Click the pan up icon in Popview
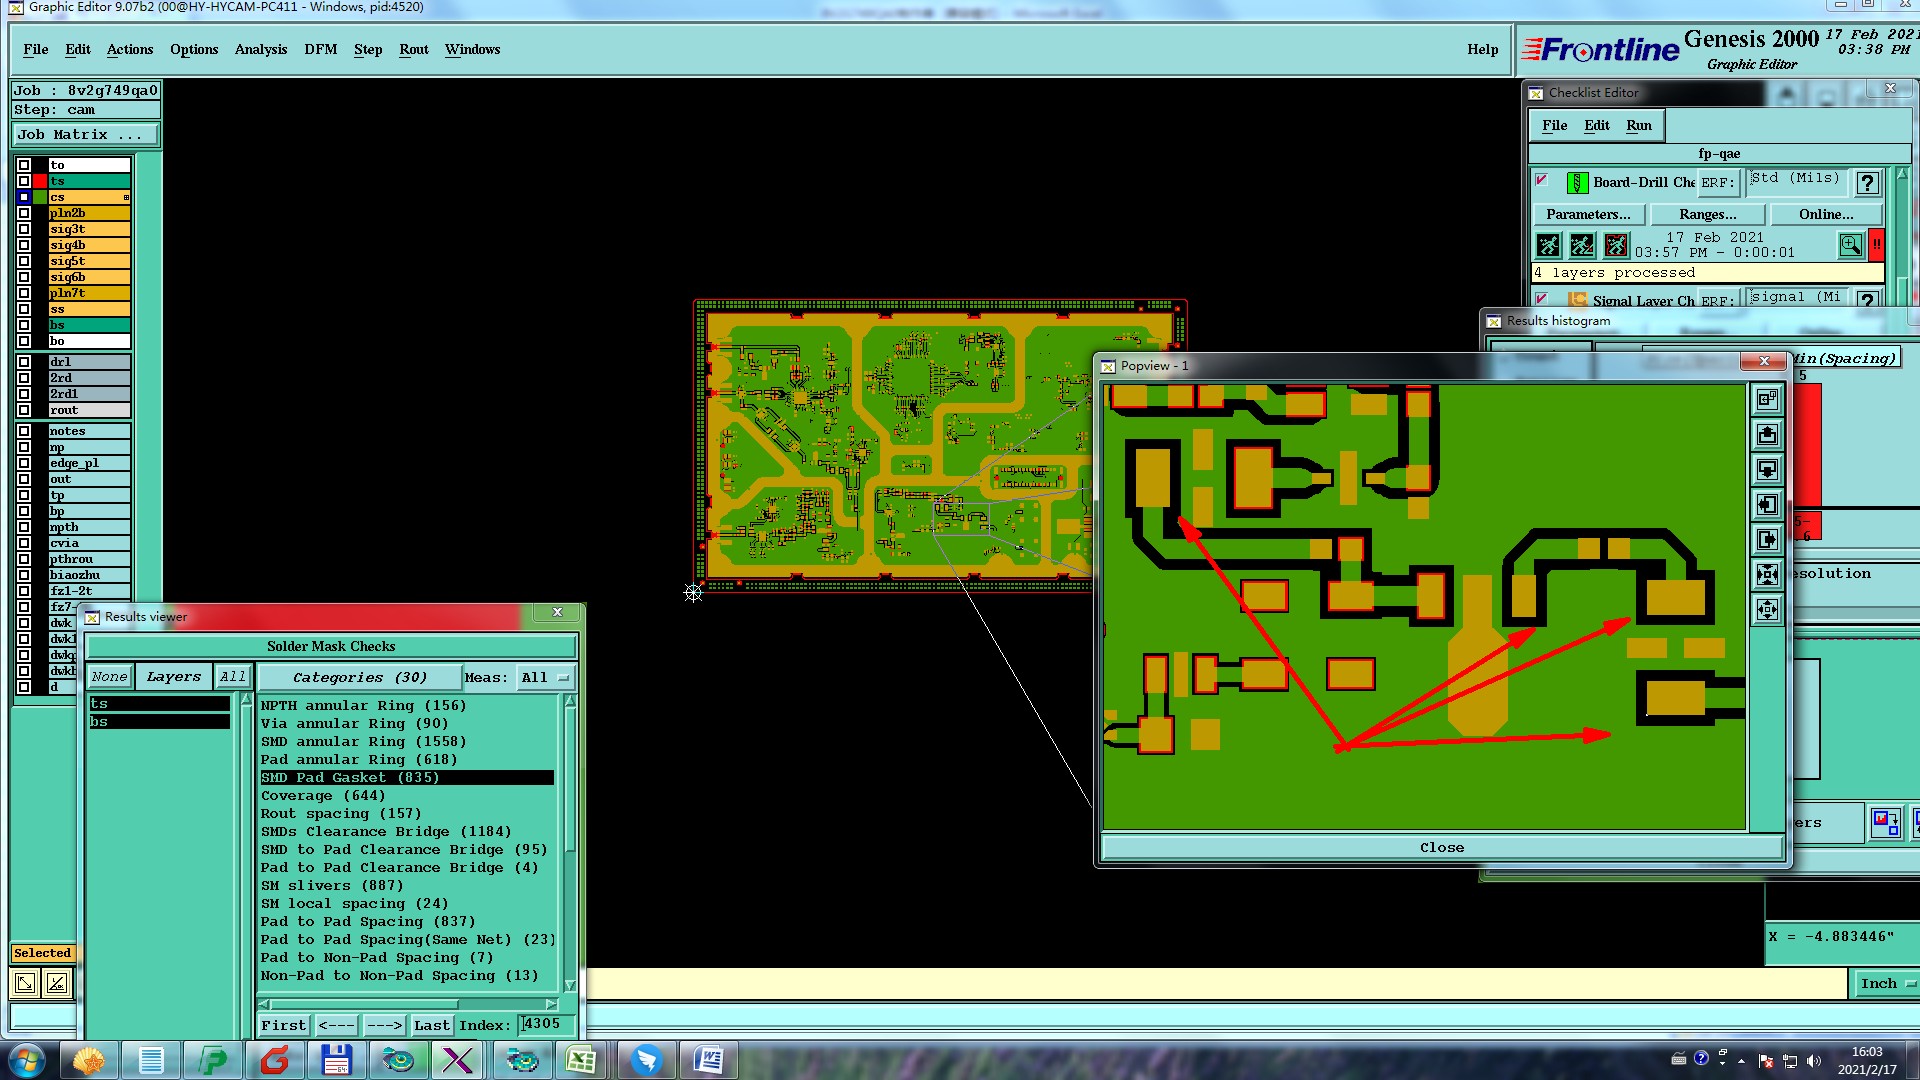Image resolution: width=1920 pixels, height=1080 pixels. 1767,435
